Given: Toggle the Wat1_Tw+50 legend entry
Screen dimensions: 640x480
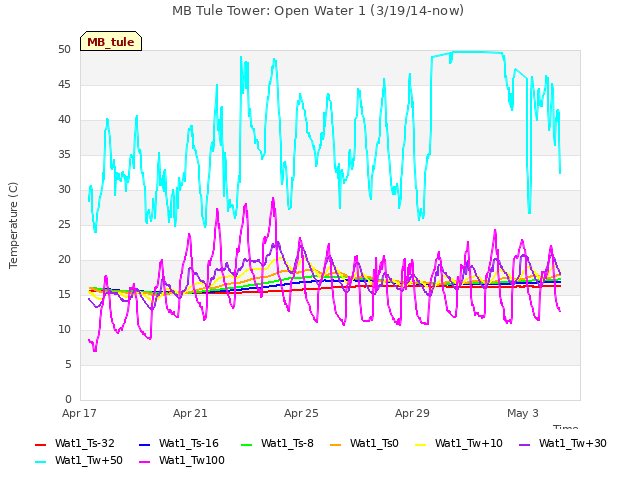Looking at the screenshot, I should click(x=79, y=461).
